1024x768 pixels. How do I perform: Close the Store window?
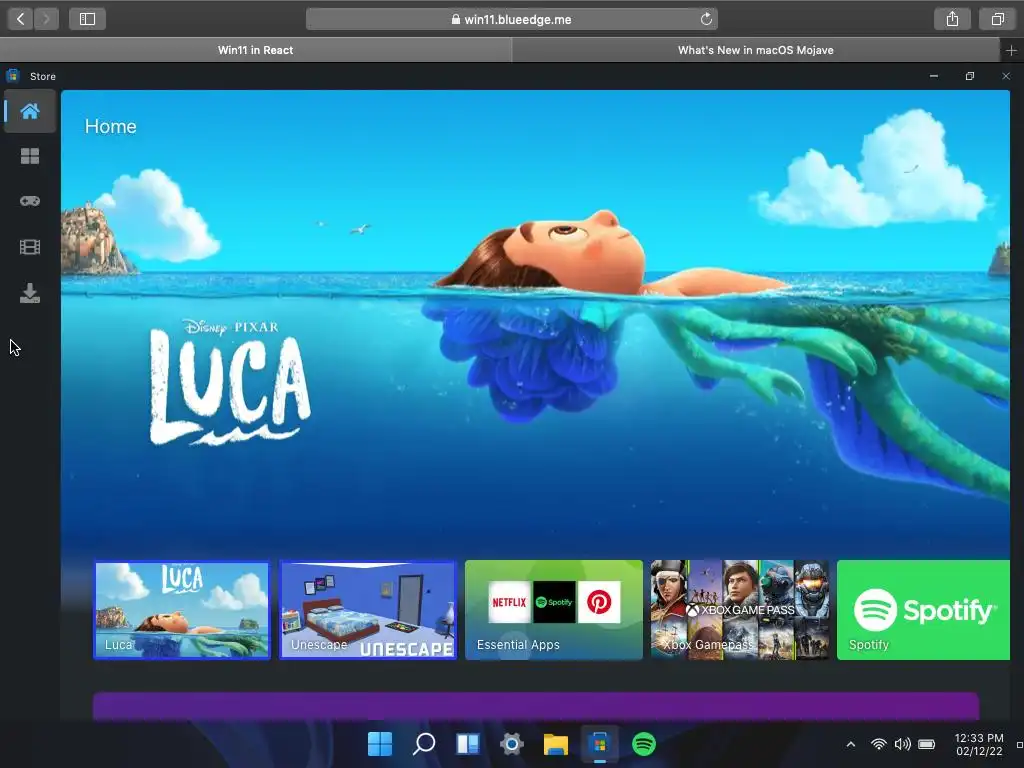click(x=1006, y=76)
